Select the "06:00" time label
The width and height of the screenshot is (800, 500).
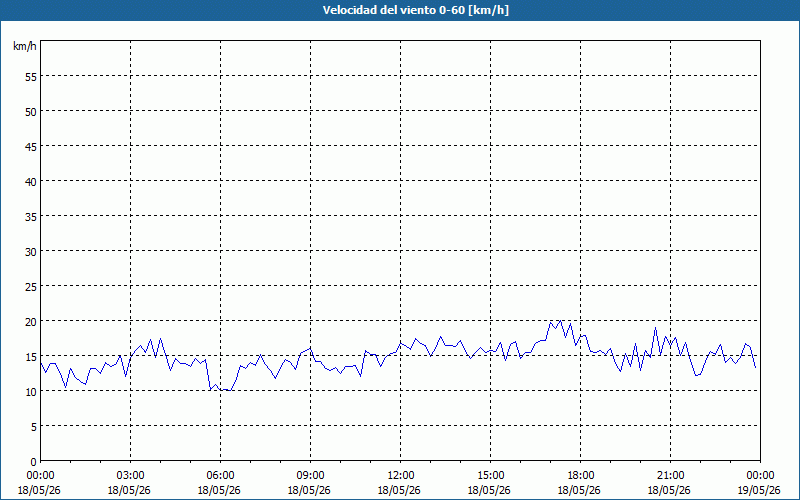point(220,476)
